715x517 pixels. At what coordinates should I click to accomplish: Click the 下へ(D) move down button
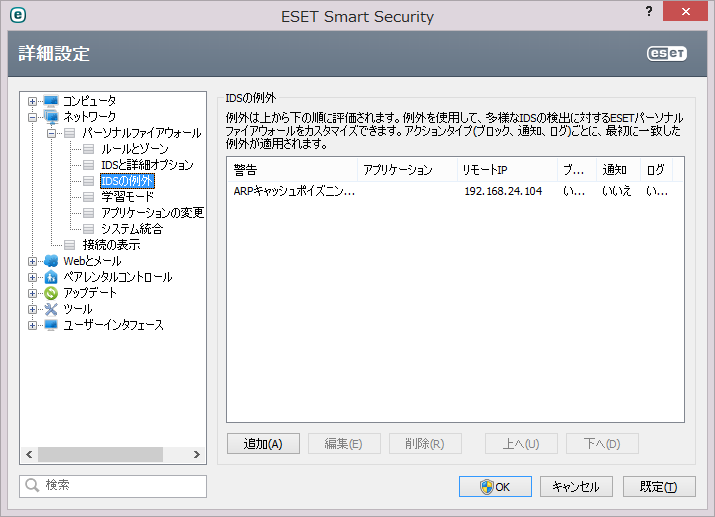(x=602, y=444)
